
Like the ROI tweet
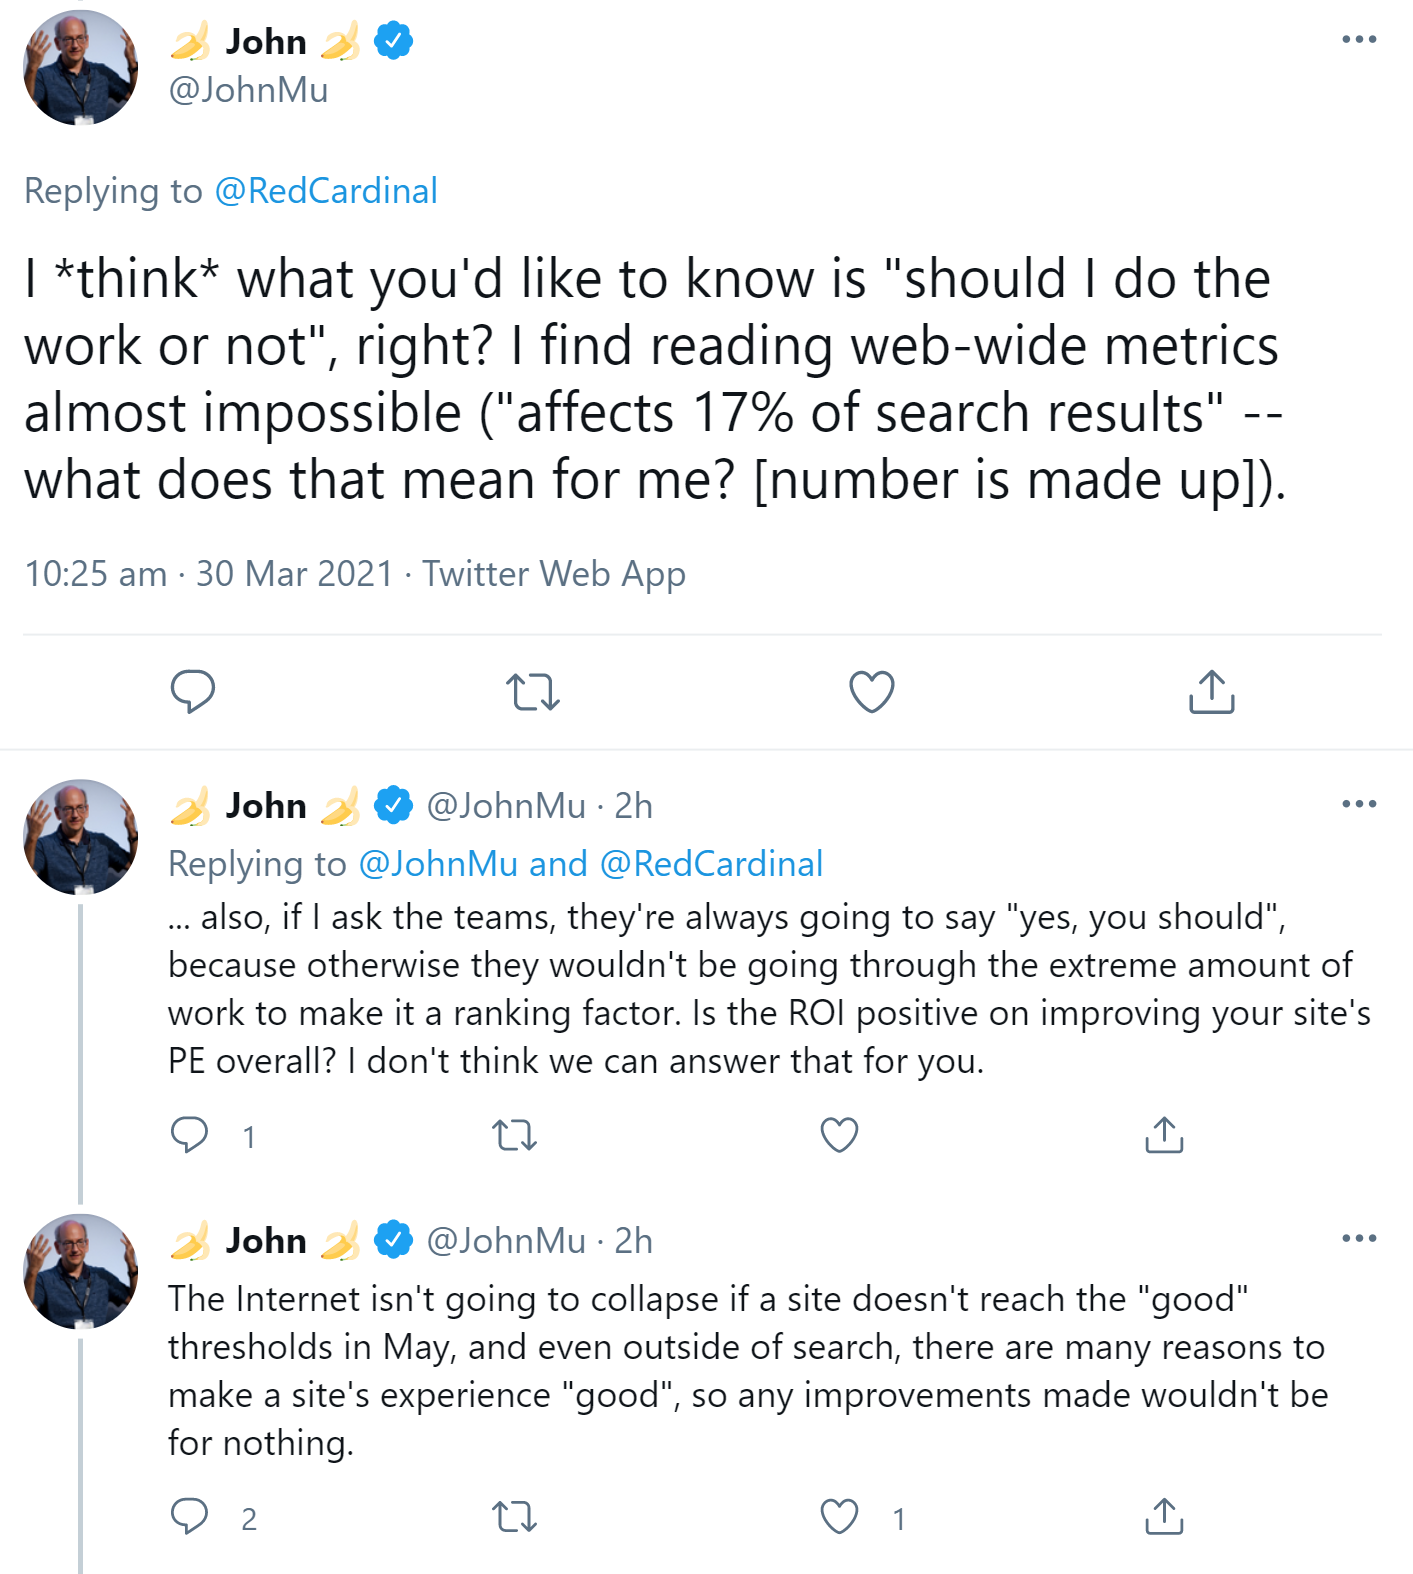click(x=838, y=1134)
